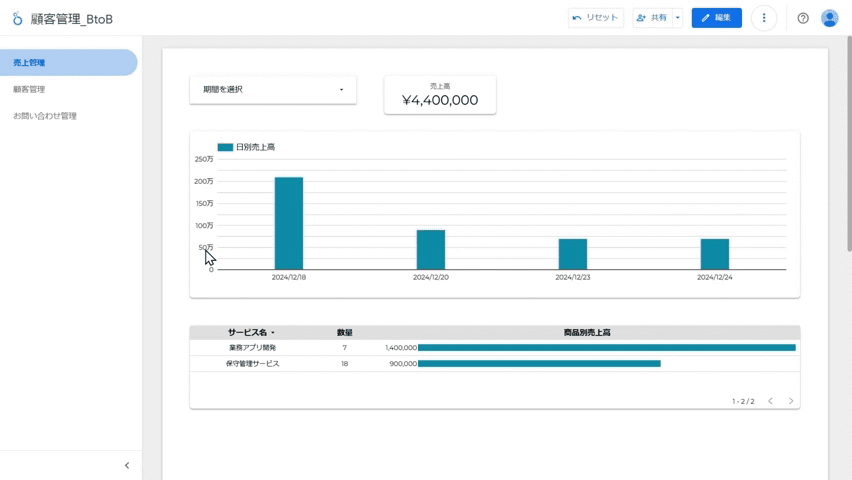852x480 pixels.
Task: Click the 2024/12/23 bar in chart
Action: (x=573, y=254)
